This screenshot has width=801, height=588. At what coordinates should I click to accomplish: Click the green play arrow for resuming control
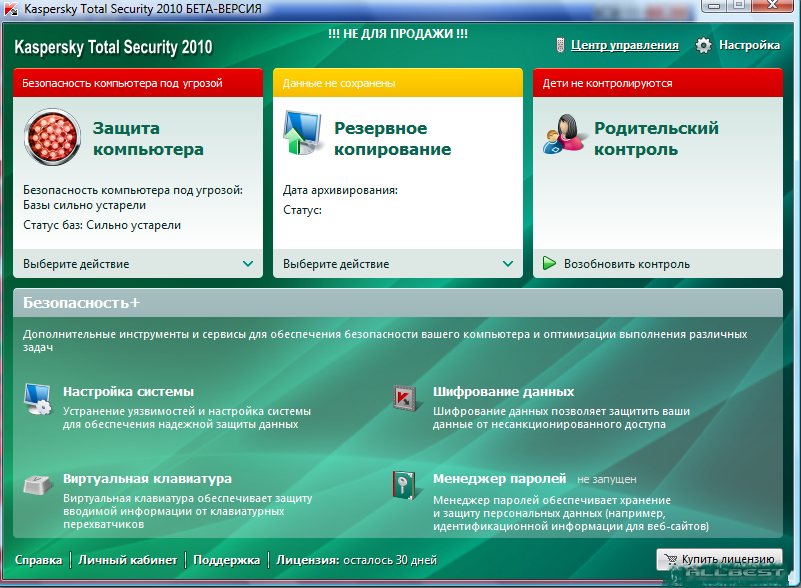pyautogui.click(x=549, y=264)
